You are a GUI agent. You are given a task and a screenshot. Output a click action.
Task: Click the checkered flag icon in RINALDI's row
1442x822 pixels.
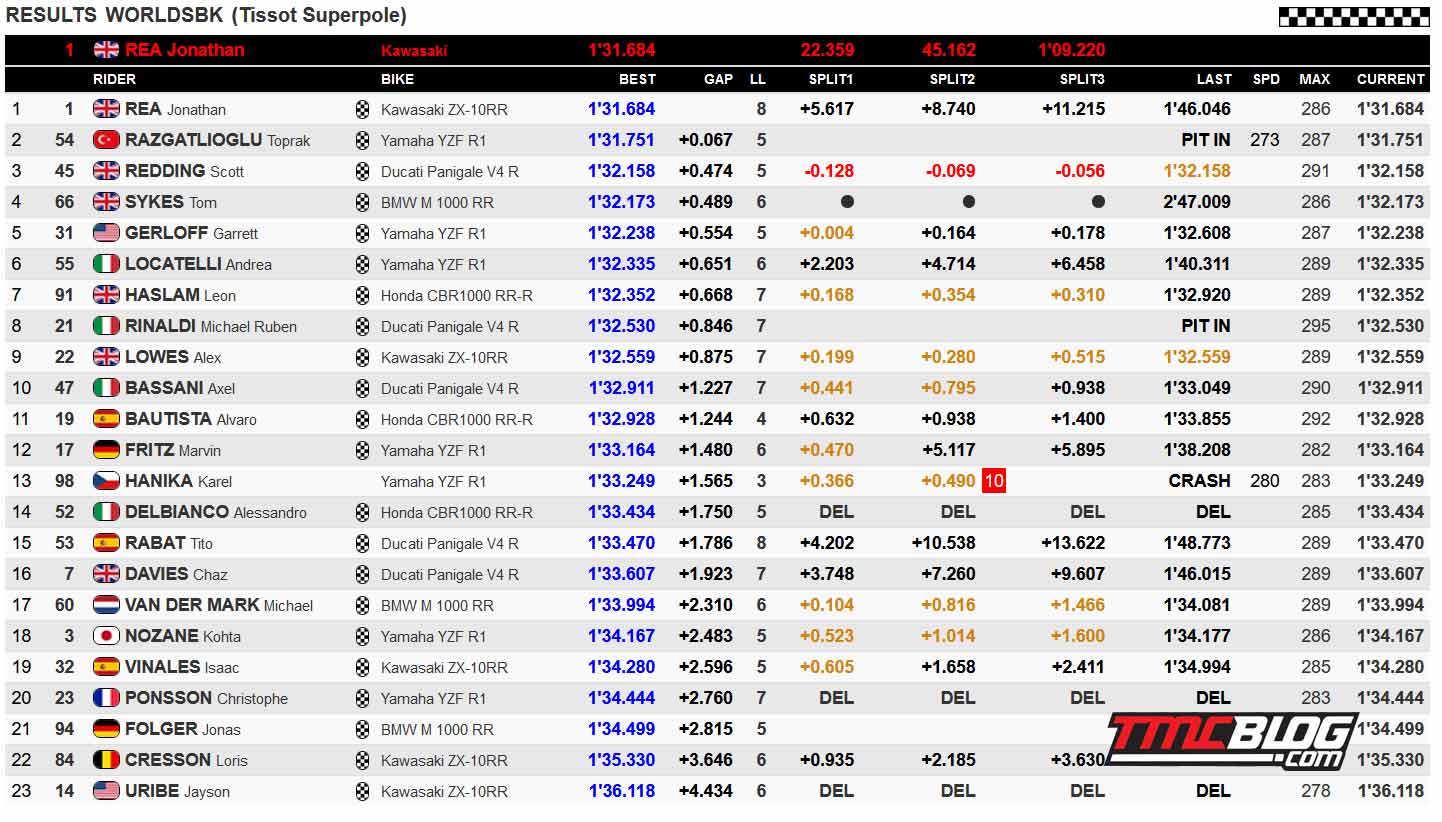[362, 326]
